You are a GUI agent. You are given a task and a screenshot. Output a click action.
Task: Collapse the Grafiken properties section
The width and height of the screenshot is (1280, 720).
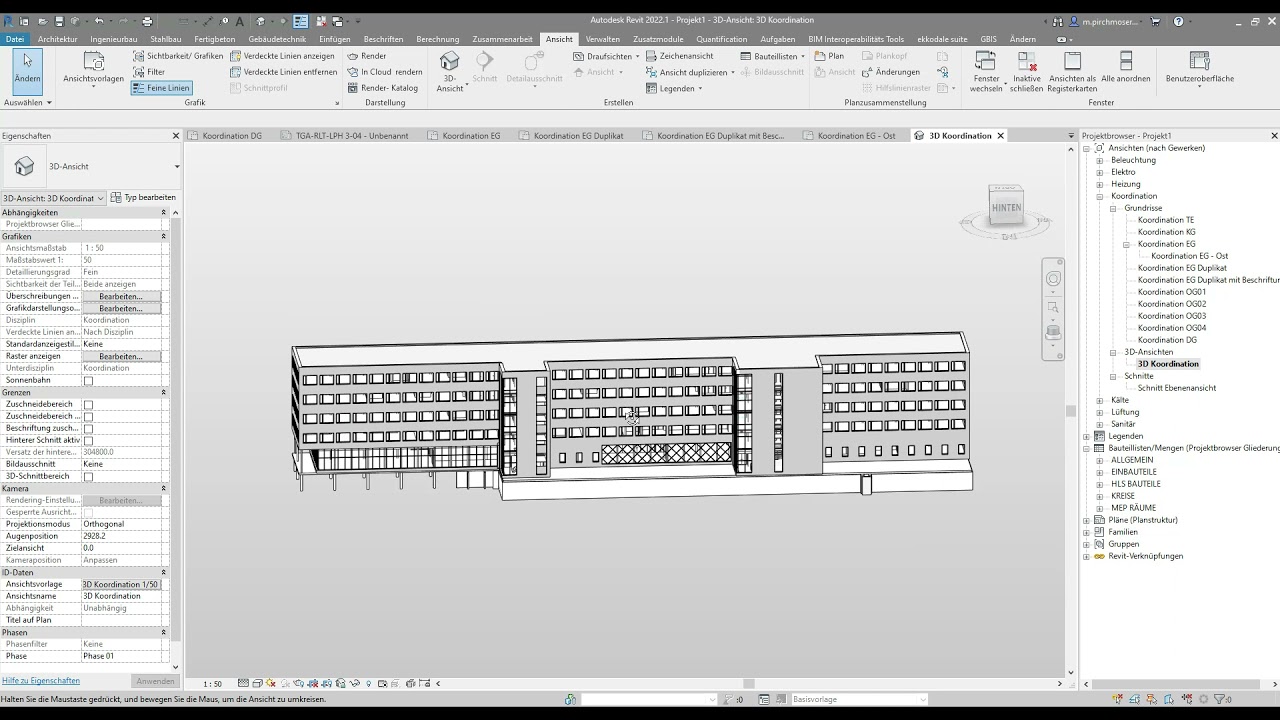pyautogui.click(x=164, y=237)
